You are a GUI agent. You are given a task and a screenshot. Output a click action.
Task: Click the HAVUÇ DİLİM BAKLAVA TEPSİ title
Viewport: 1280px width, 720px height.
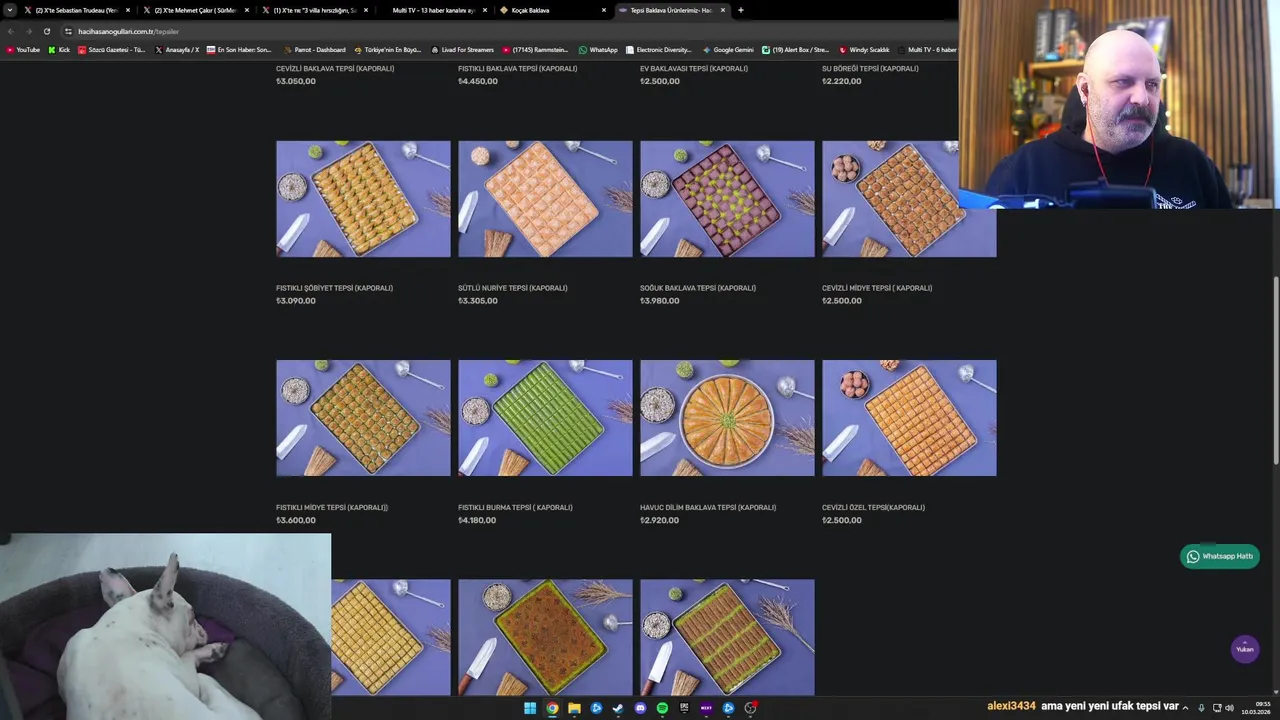coord(708,507)
